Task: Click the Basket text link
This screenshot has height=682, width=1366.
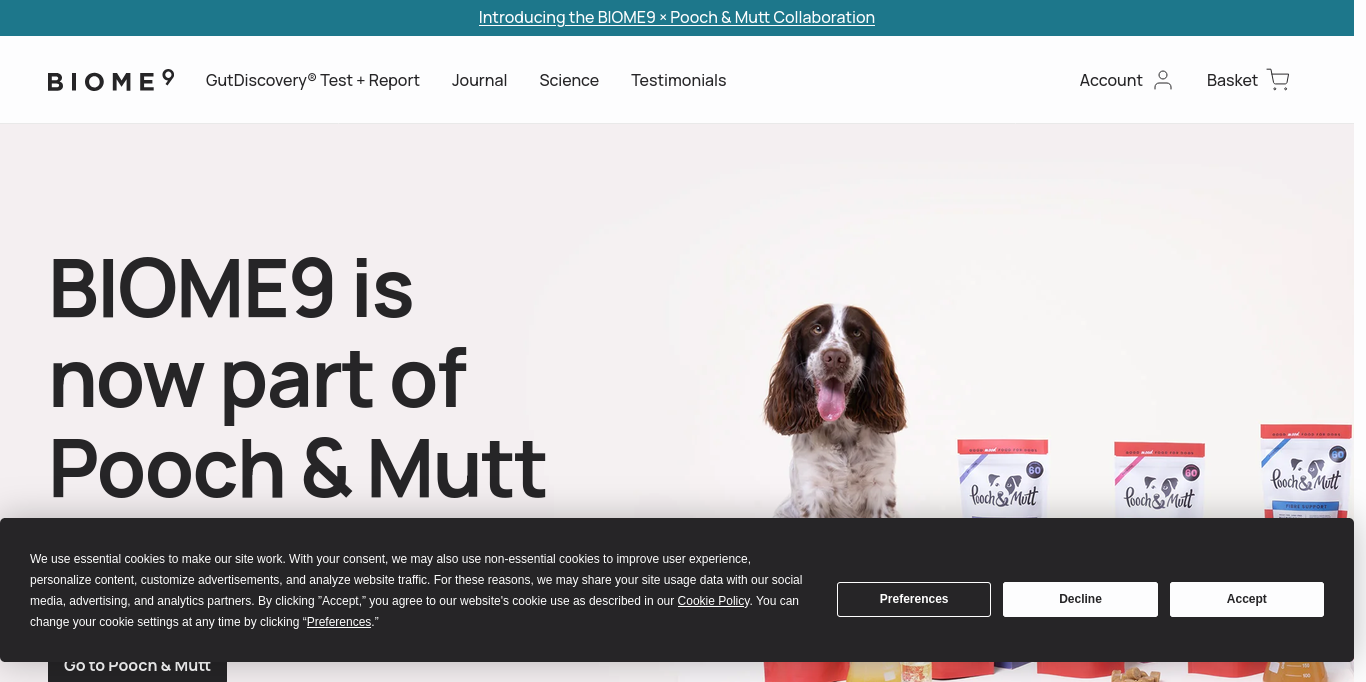Action: pyautogui.click(x=1232, y=80)
